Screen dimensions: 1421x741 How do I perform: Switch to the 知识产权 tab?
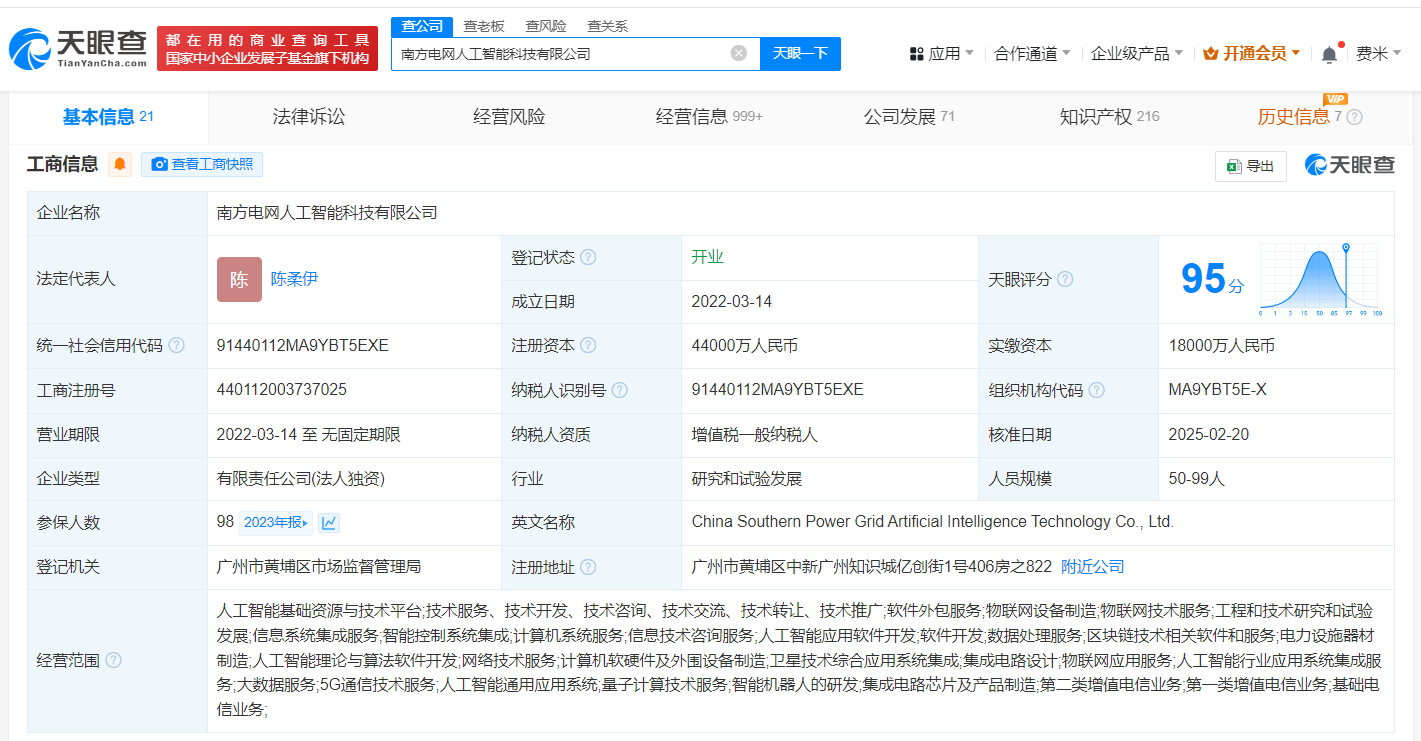(1108, 117)
